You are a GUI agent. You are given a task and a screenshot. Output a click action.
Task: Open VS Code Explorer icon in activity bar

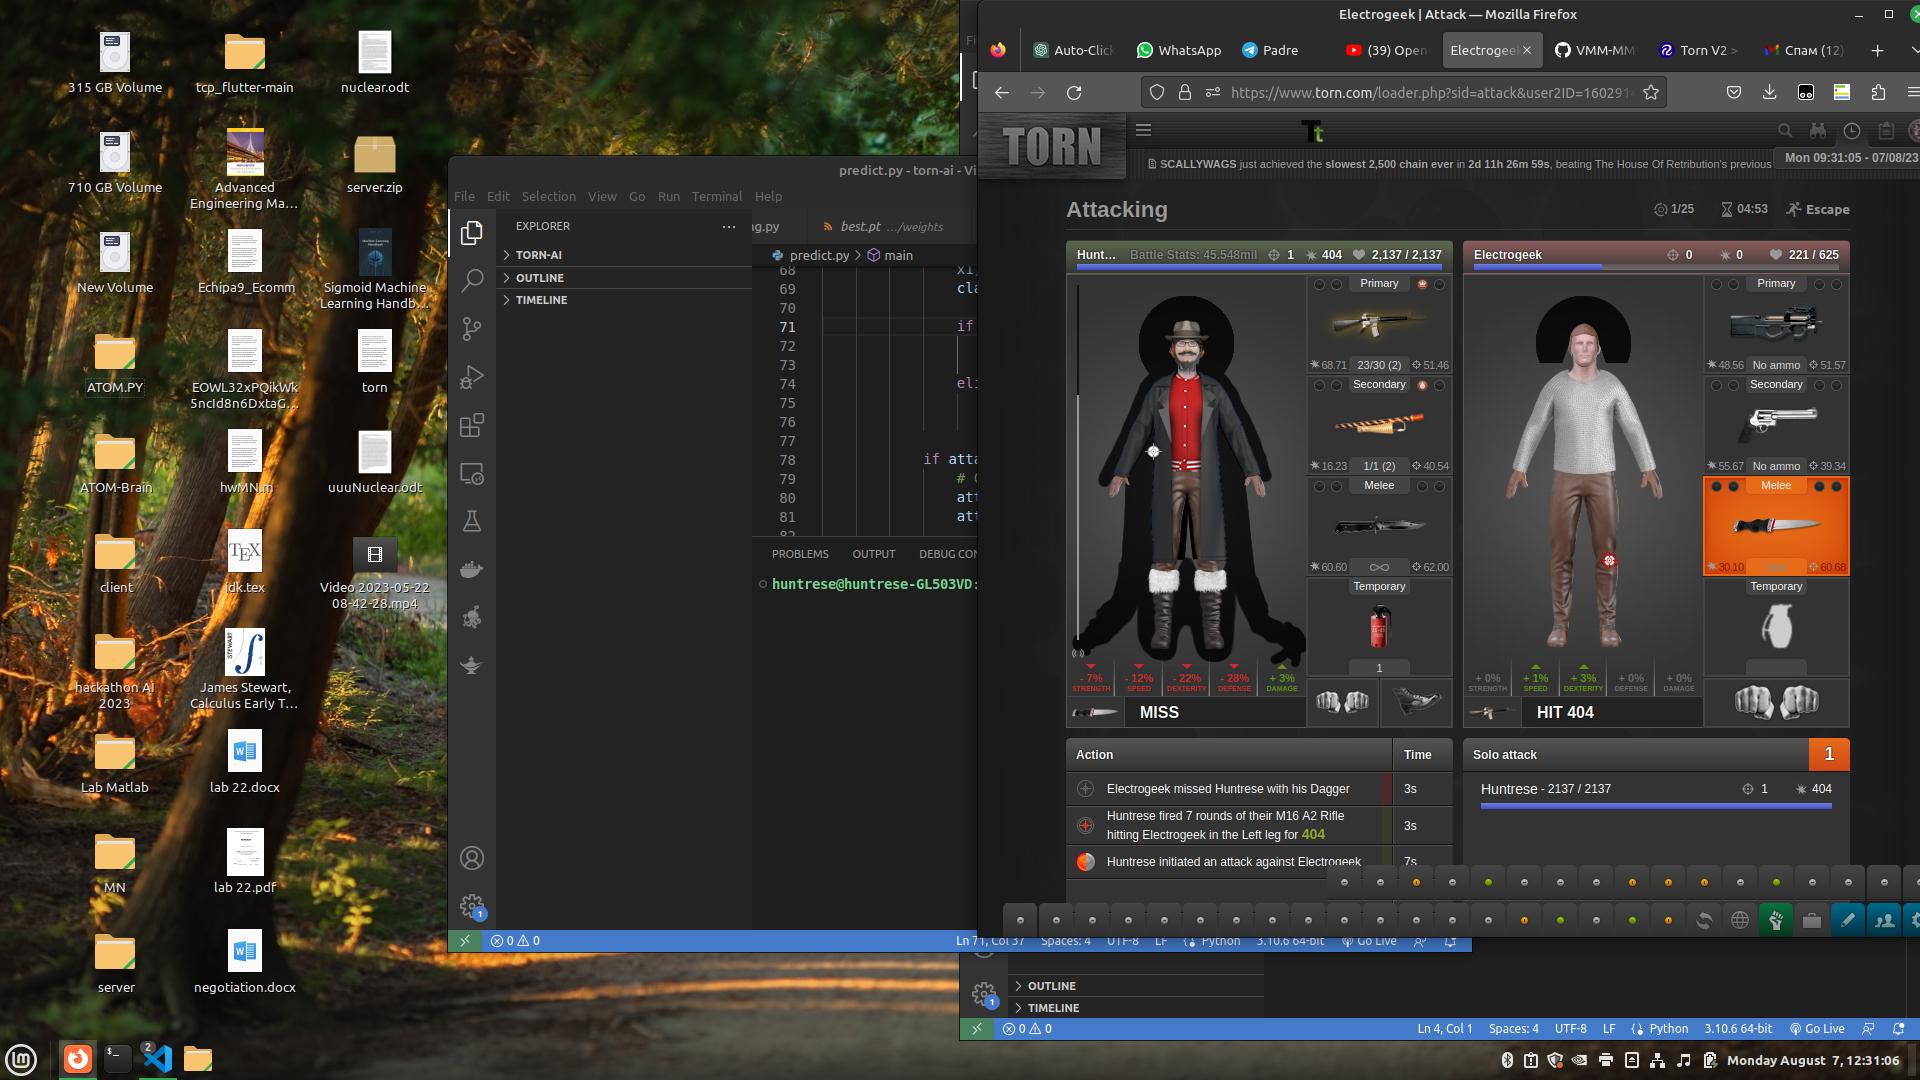click(x=472, y=233)
